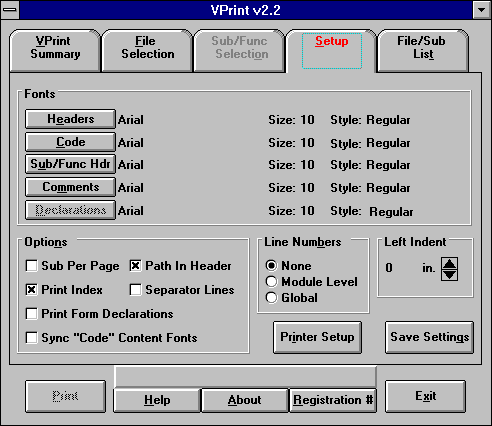This screenshot has height=426, width=492.
Task: Decrease left indent with down arrow
Action: (x=449, y=275)
